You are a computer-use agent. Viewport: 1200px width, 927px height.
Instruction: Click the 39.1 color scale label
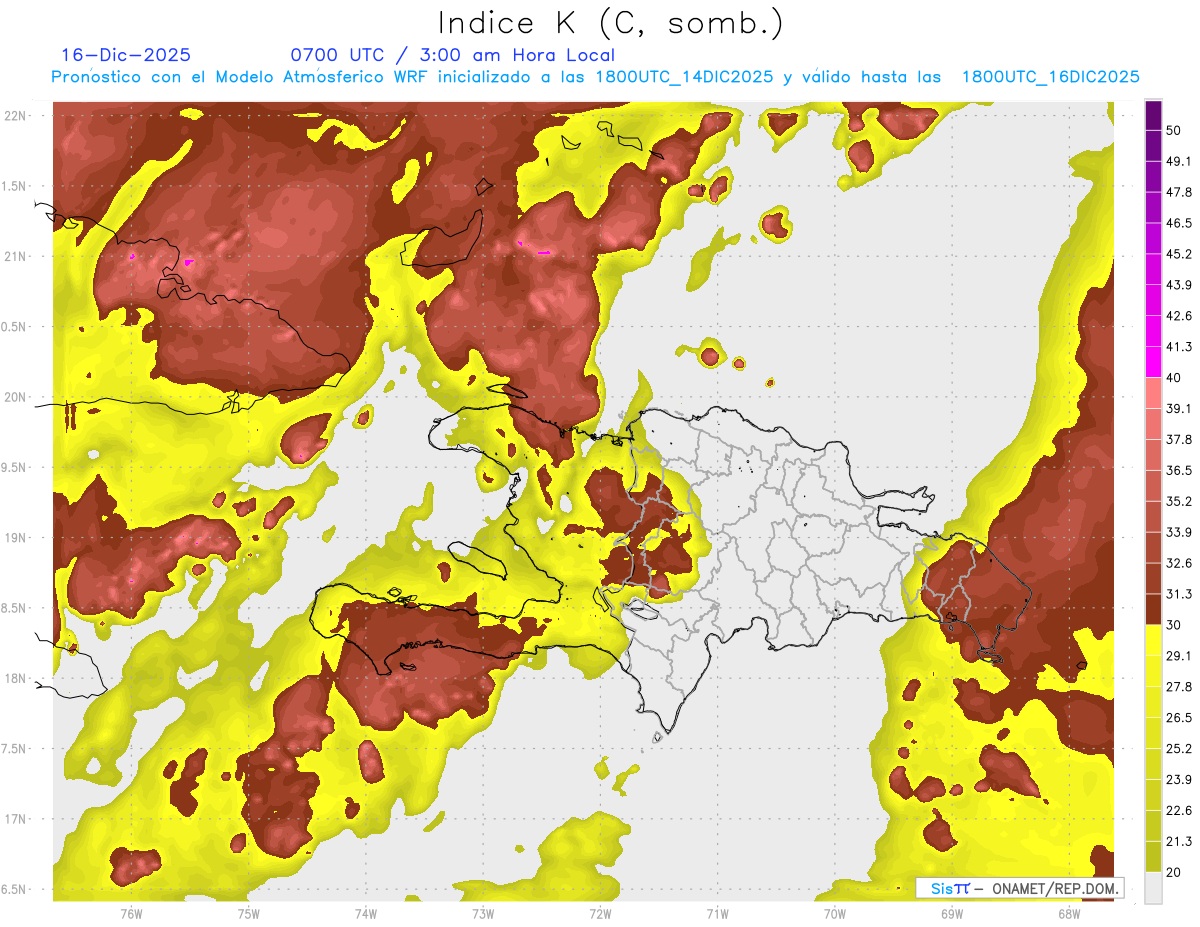(x=1179, y=409)
